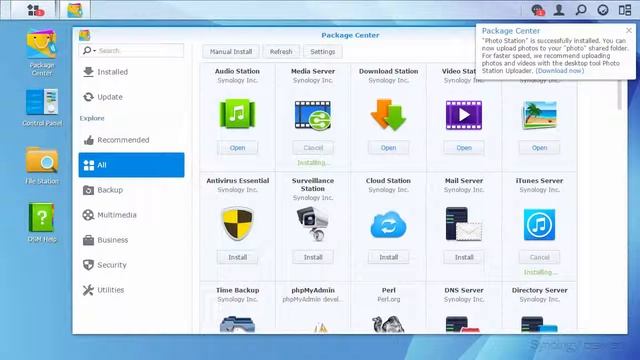Click the package list vertical scrollbar

point(620,95)
